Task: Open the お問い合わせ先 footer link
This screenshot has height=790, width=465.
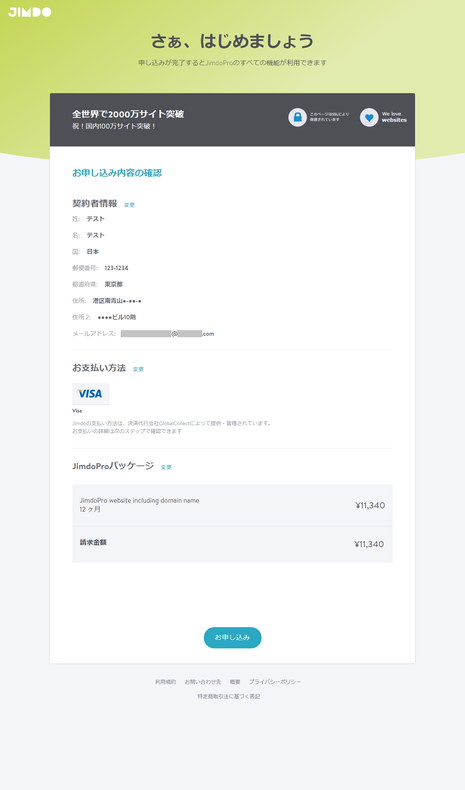Action: coord(203,682)
